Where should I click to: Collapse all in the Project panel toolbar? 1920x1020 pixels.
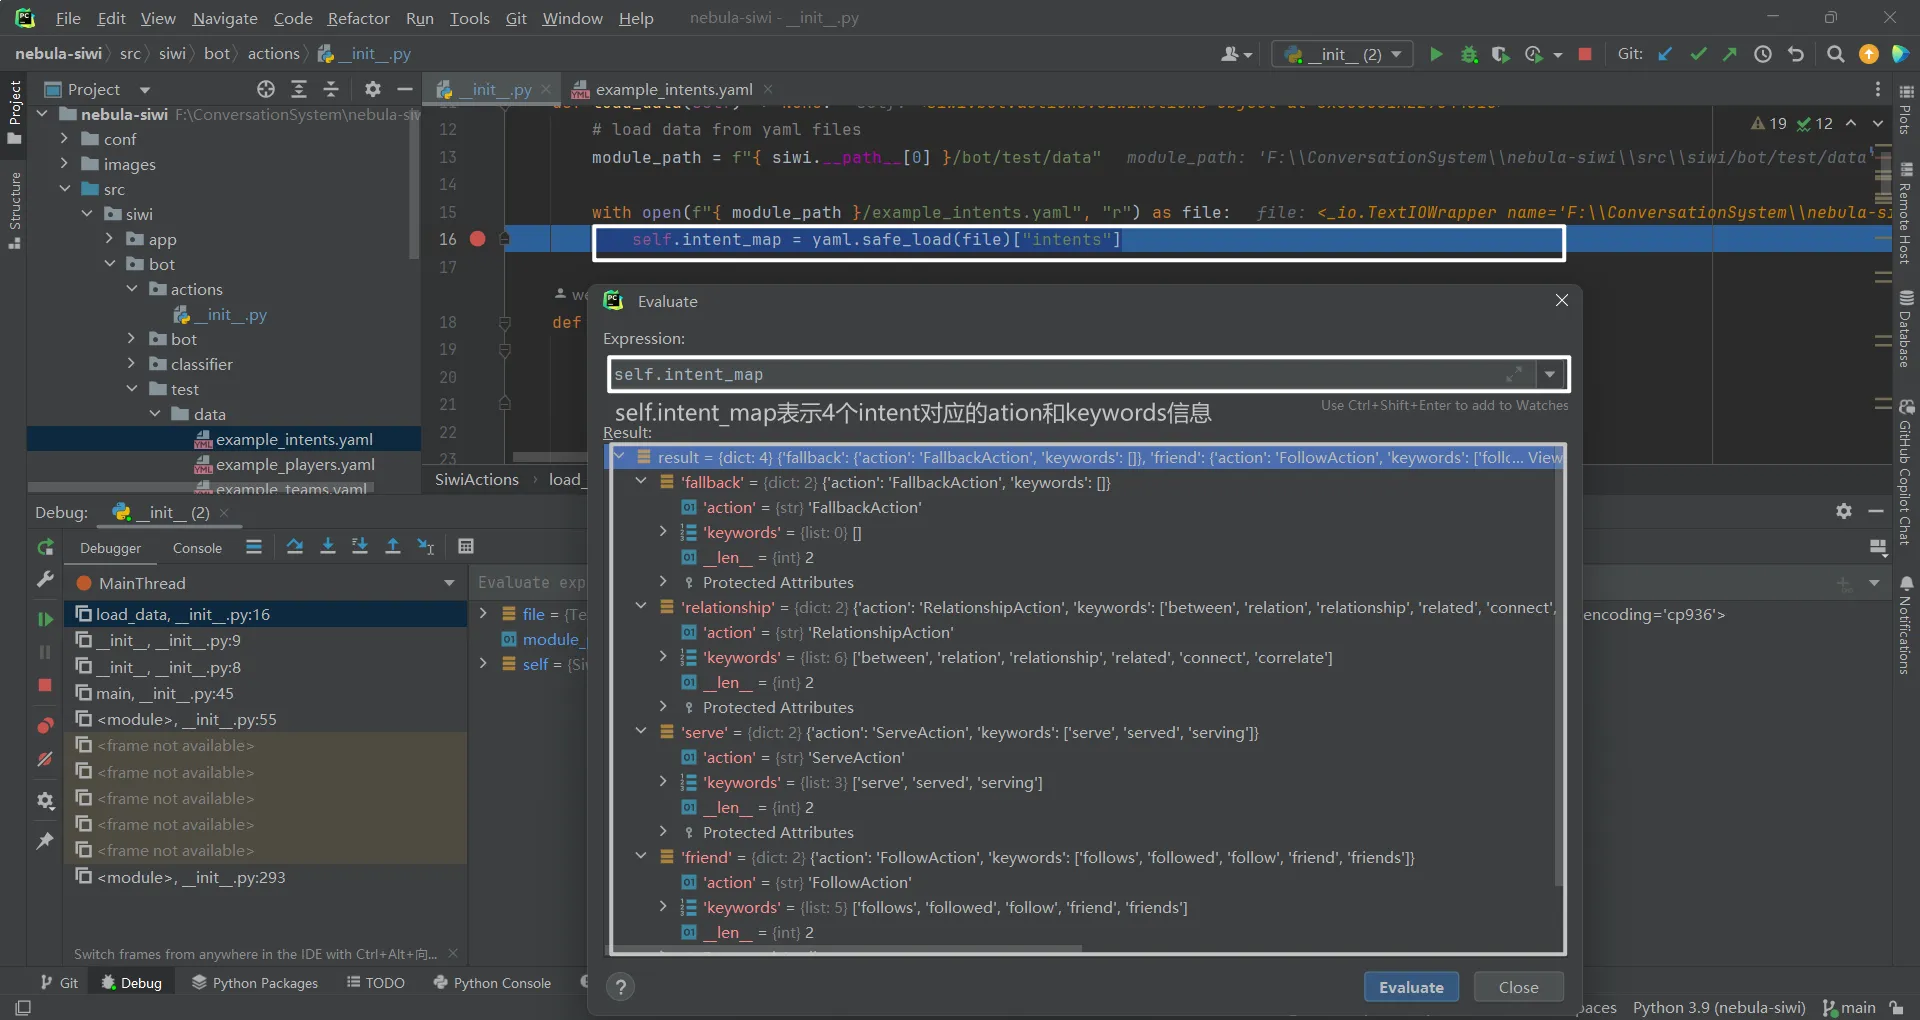[331, 89]
